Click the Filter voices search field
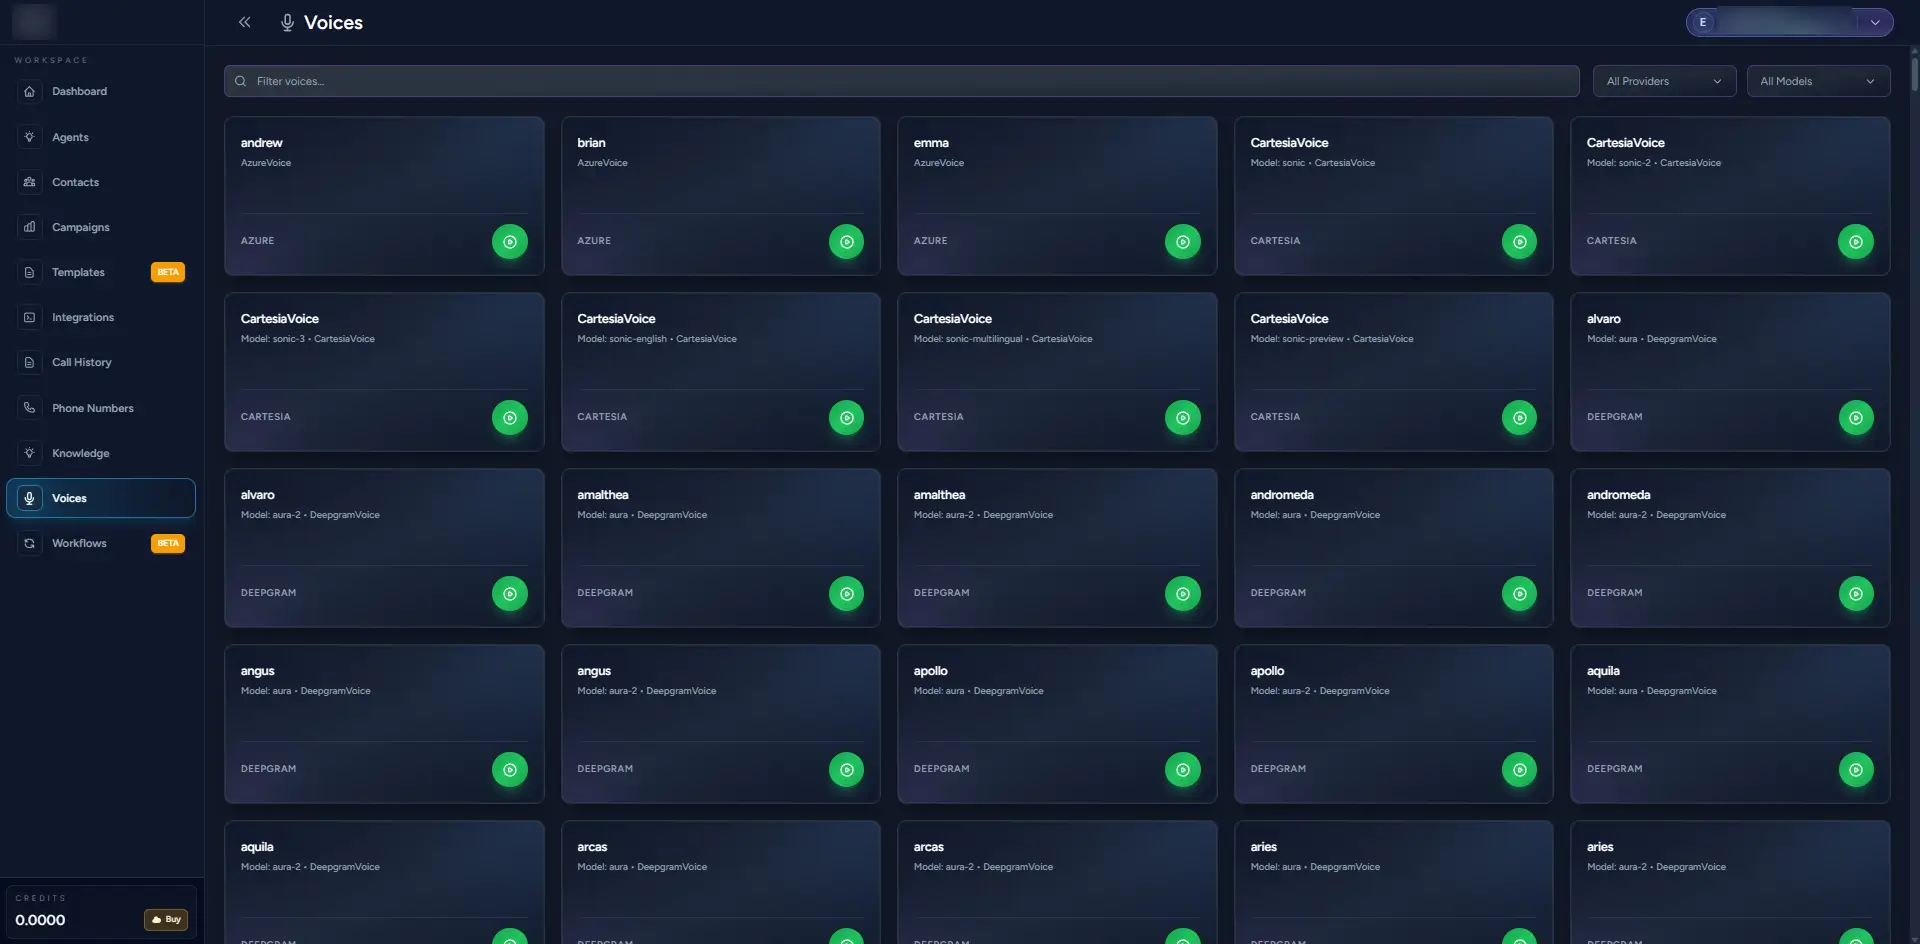 click(x=900, y=81)
